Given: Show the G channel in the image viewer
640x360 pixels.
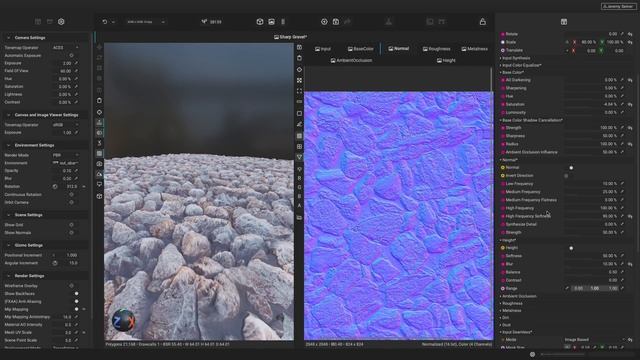Looking at the screenshot, I should [299, 187].
